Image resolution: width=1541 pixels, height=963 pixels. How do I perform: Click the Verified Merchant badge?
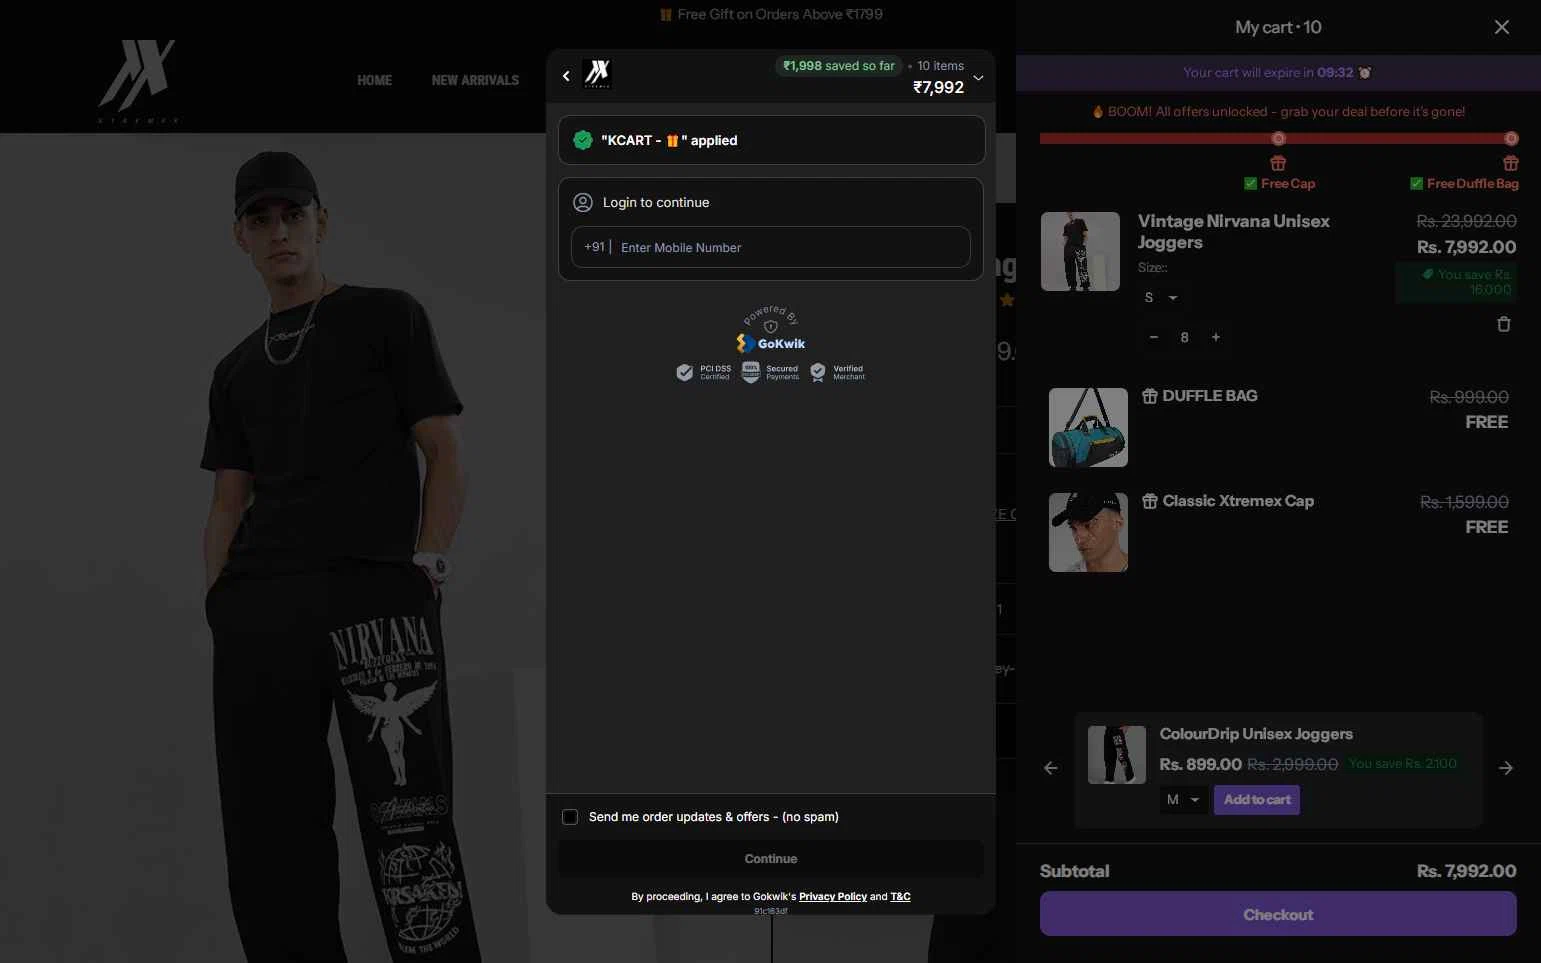(838, 372)
